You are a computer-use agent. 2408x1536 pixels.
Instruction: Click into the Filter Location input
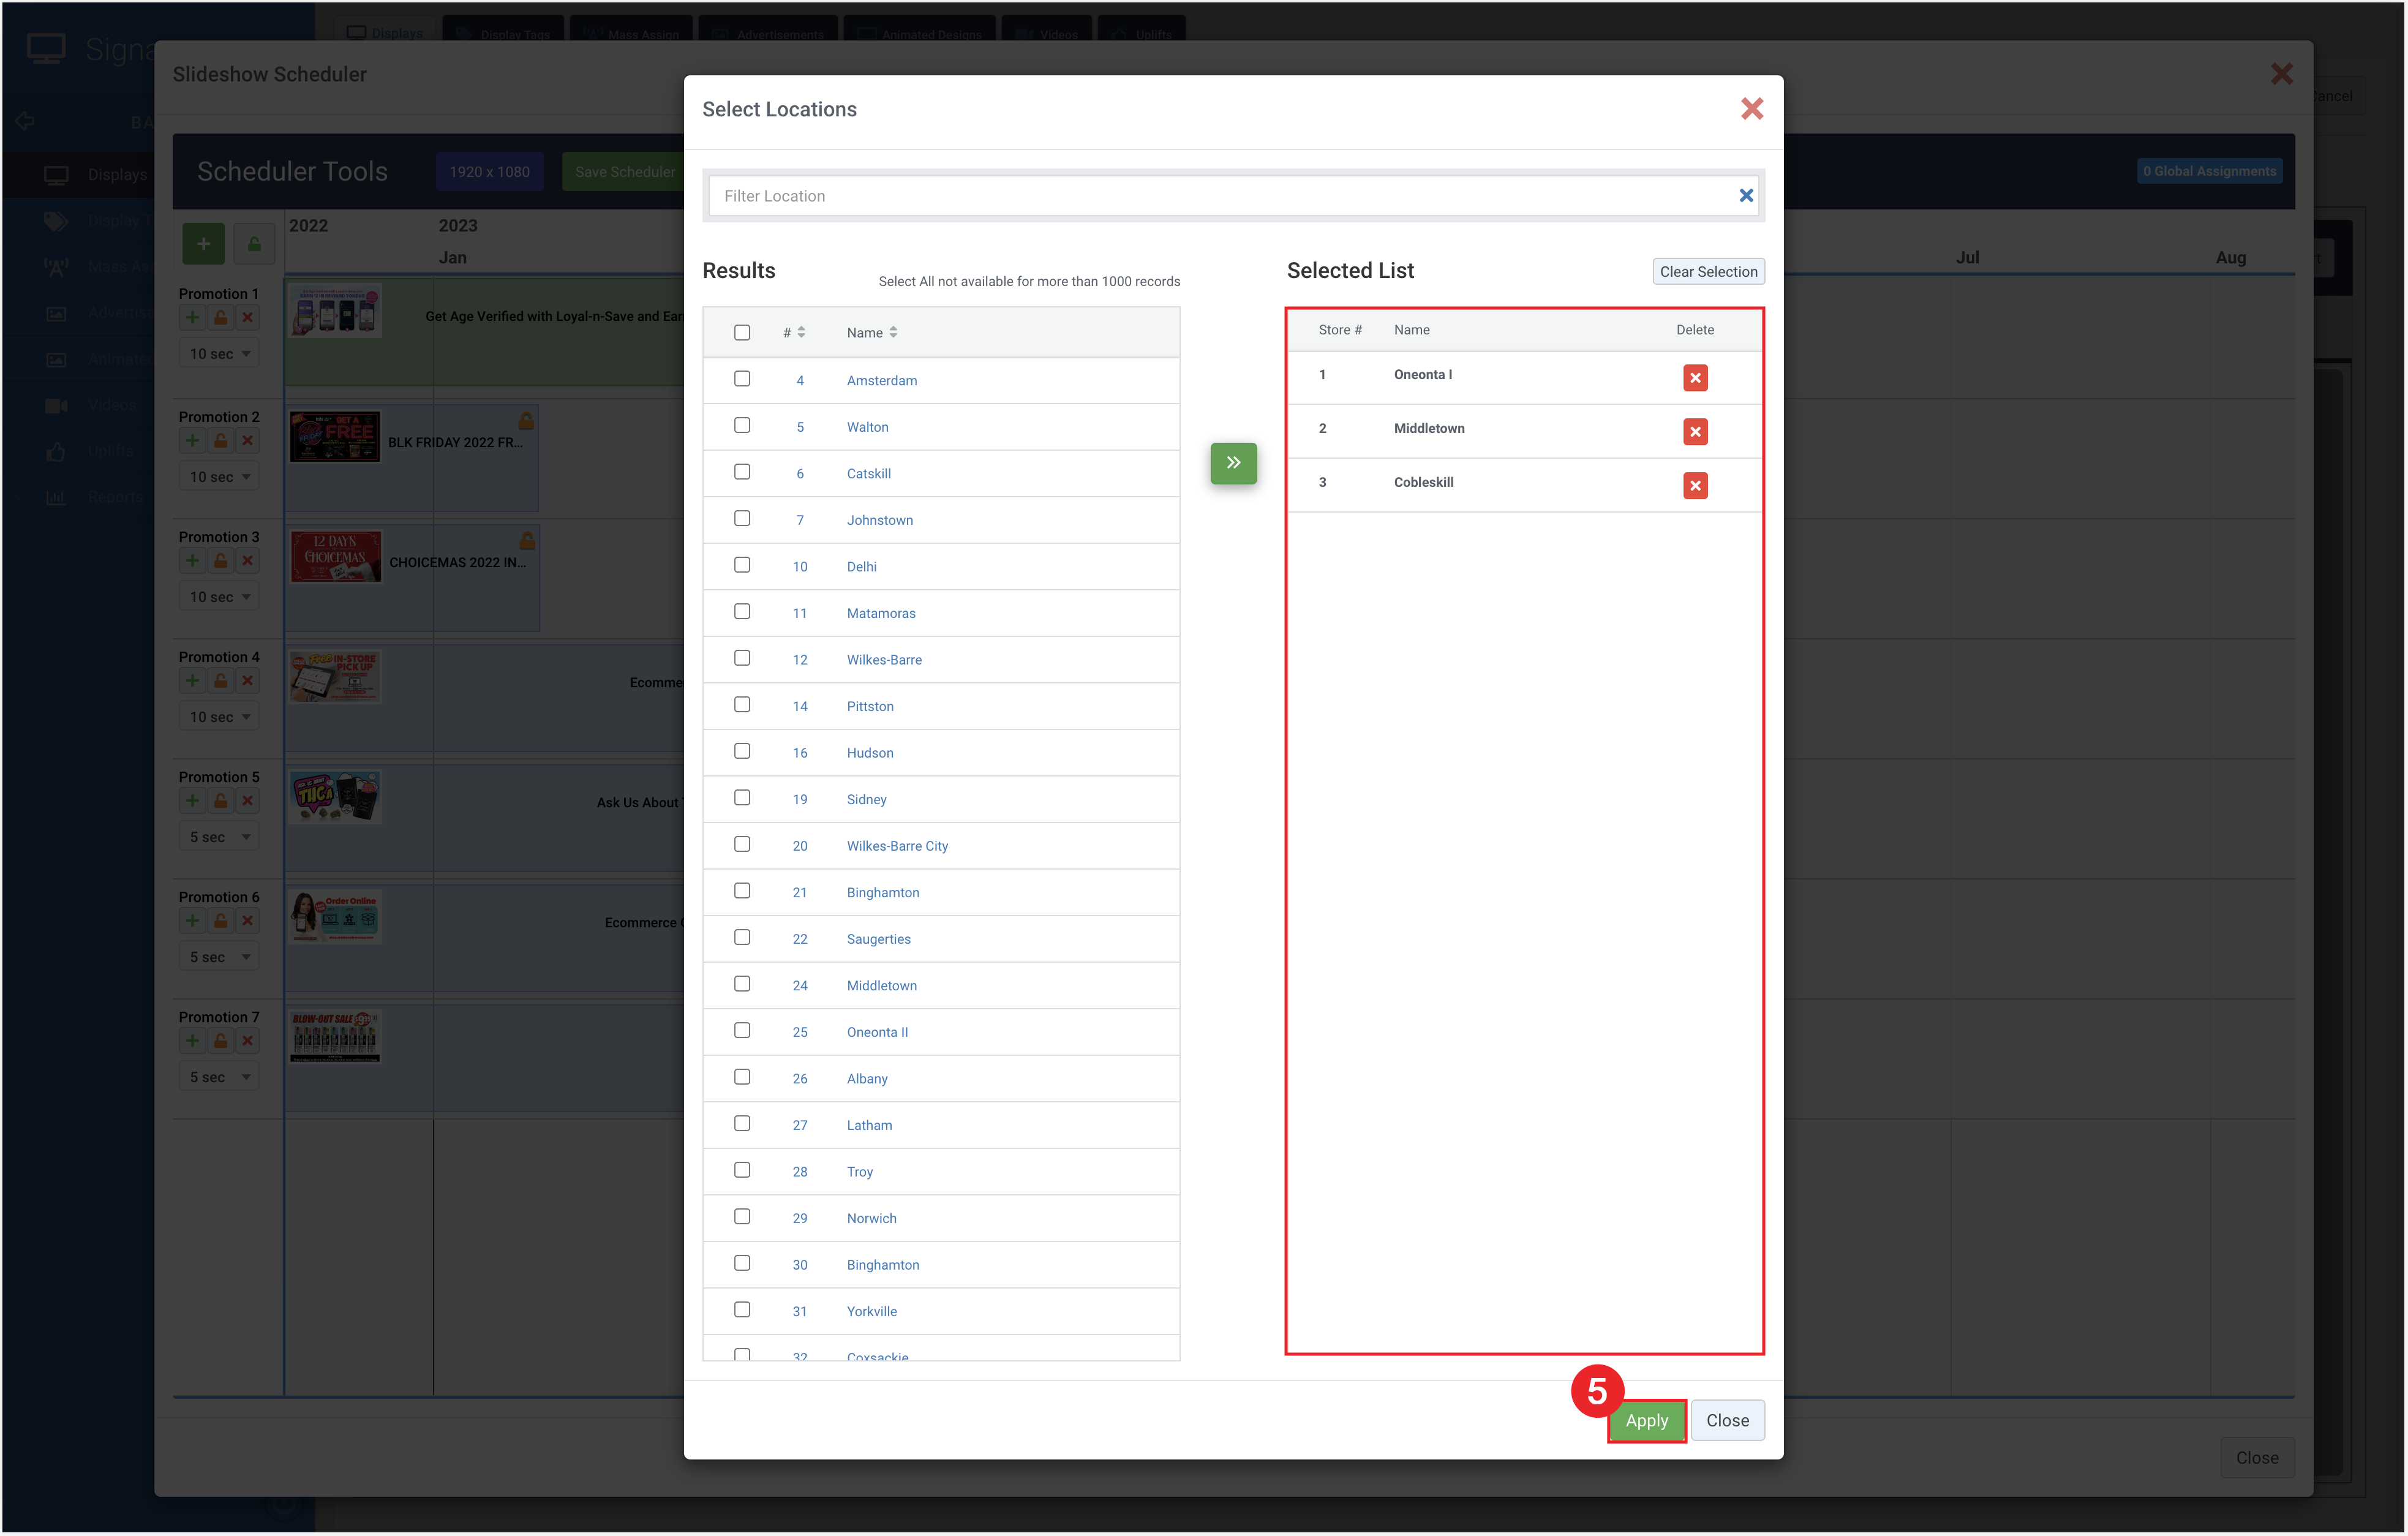pyautogui.click(x=1220, y=195)
